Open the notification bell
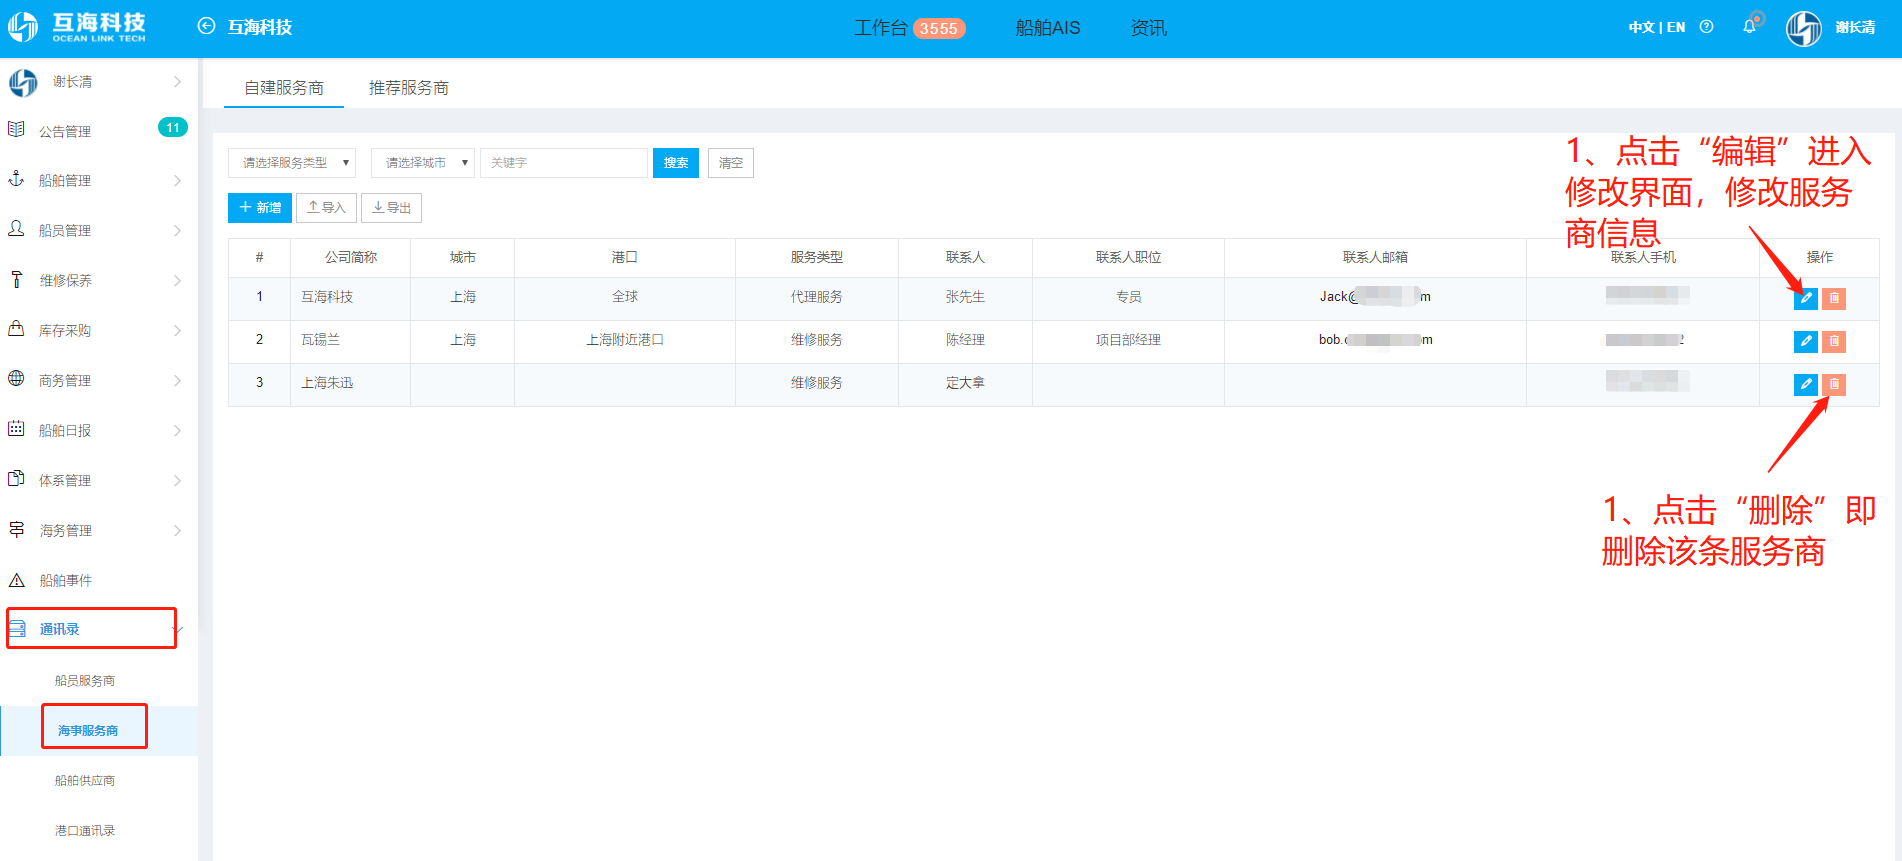 1749,26
